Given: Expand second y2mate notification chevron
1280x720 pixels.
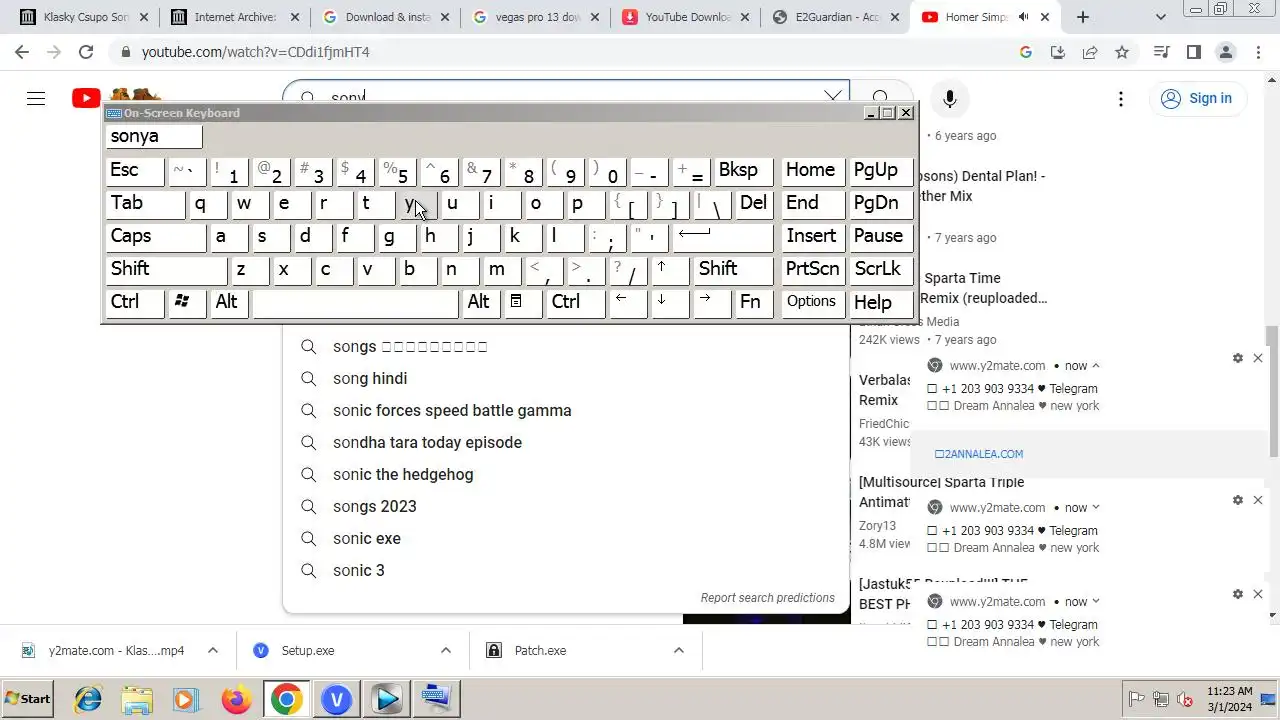Looking at the screenshot, I should [x=1096, y=508].
